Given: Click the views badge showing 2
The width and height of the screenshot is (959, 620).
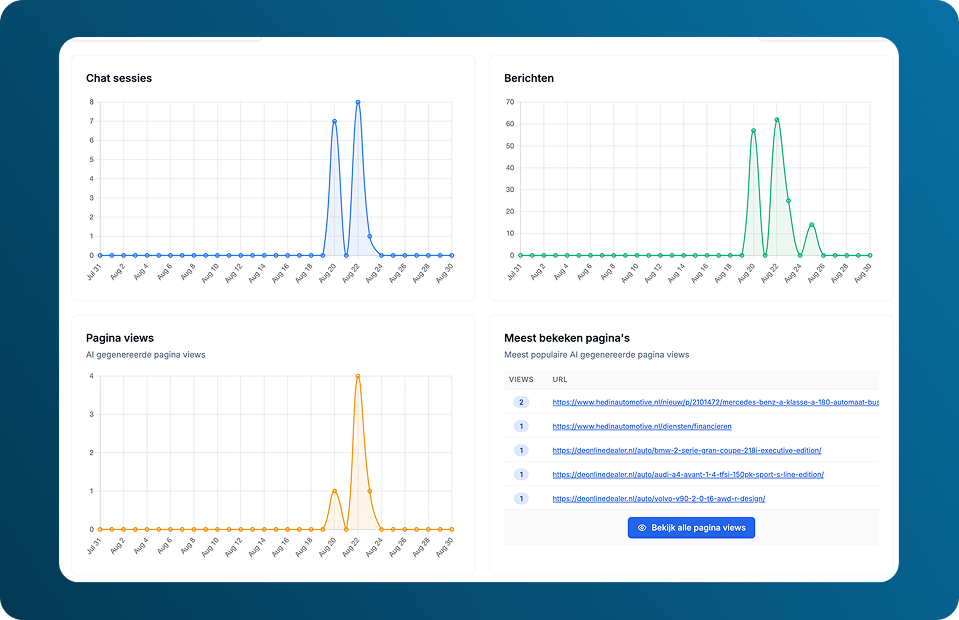Looking at the screenshot, I should [x=520, y=402].
